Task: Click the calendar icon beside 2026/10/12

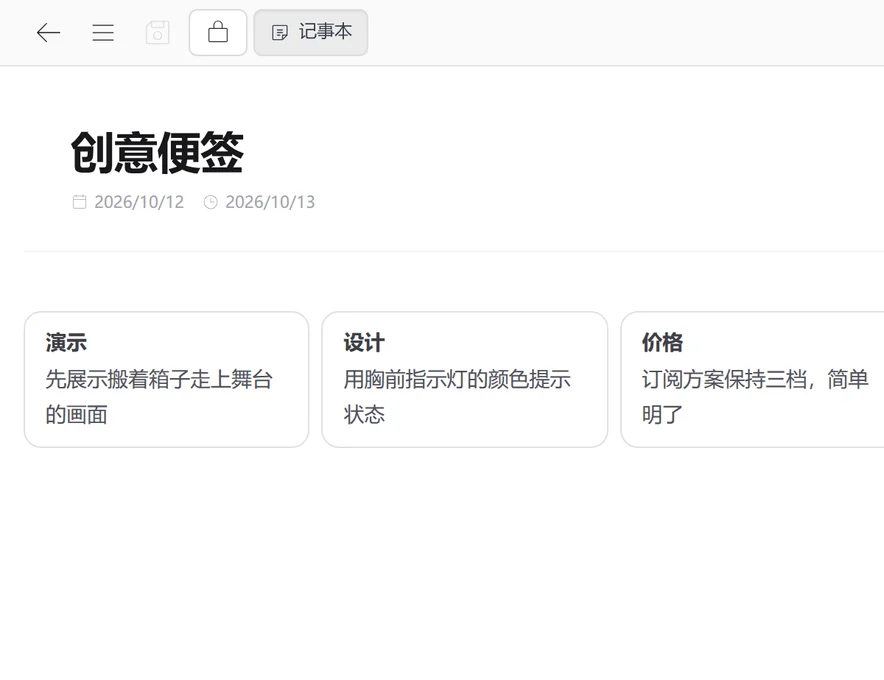Action: pos(79,202)
